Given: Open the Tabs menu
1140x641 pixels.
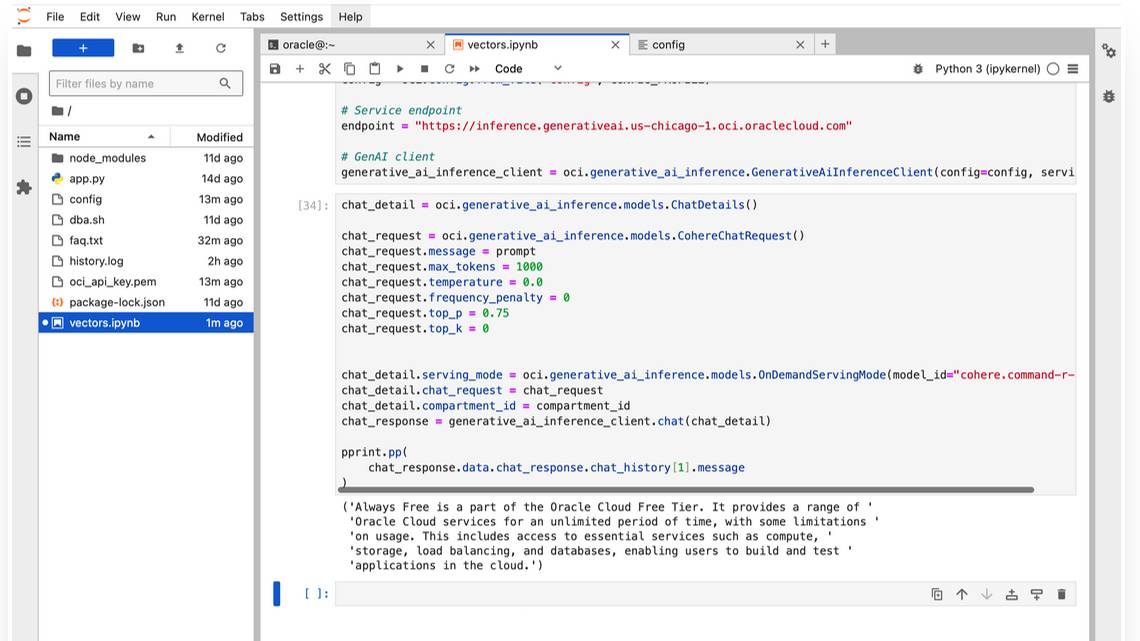Looking at the screenshot, I should (x=252, y=17).
